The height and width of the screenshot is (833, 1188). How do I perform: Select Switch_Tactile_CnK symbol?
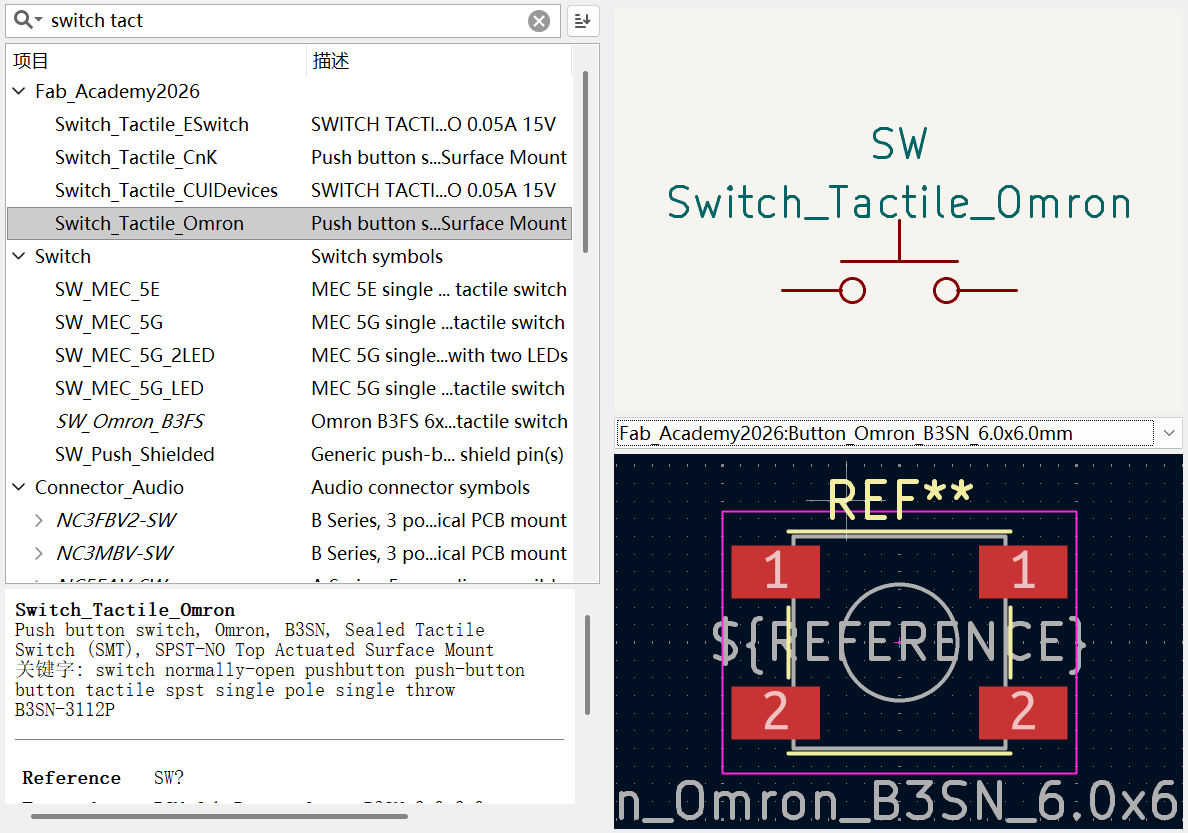(136, 158)
